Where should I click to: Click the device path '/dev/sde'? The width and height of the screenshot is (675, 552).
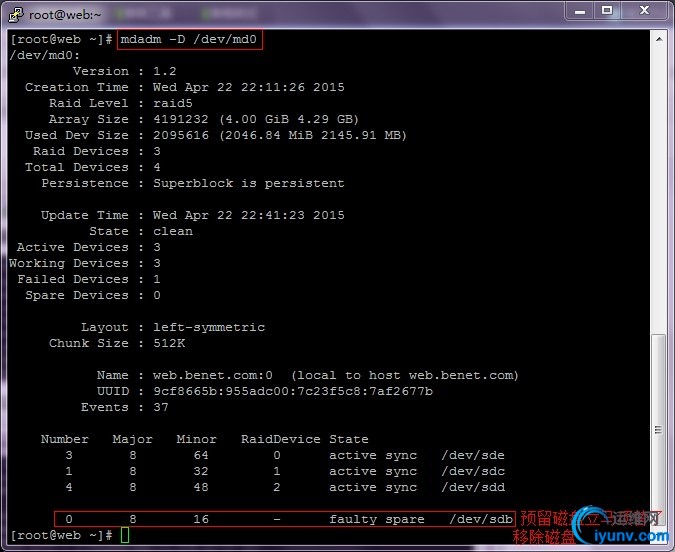coord(473,455)
